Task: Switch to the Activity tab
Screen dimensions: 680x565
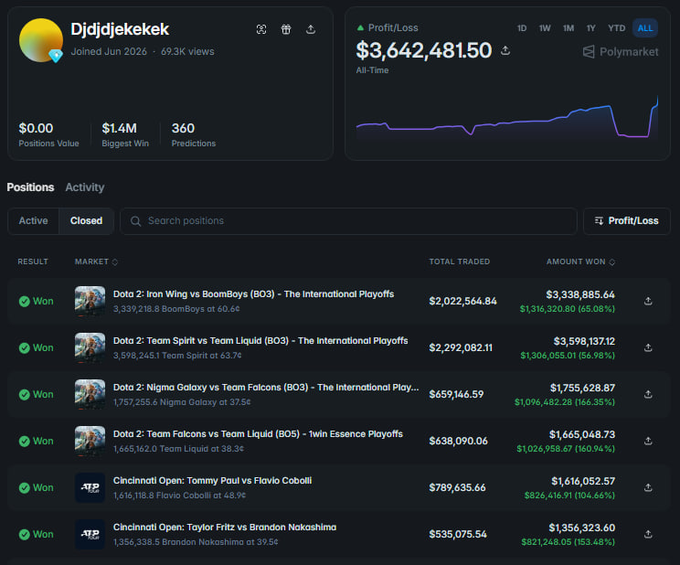Action: click(85, 187)
